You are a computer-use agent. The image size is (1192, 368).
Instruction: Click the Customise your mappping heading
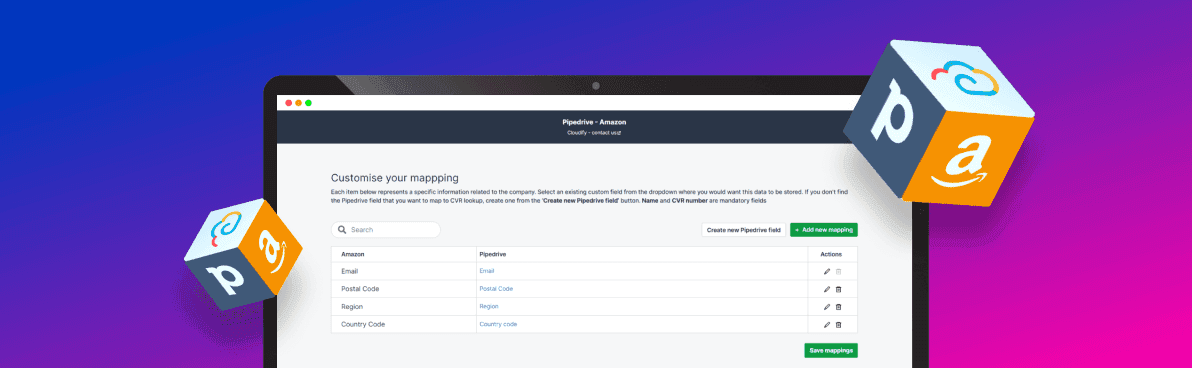point(395,178)
